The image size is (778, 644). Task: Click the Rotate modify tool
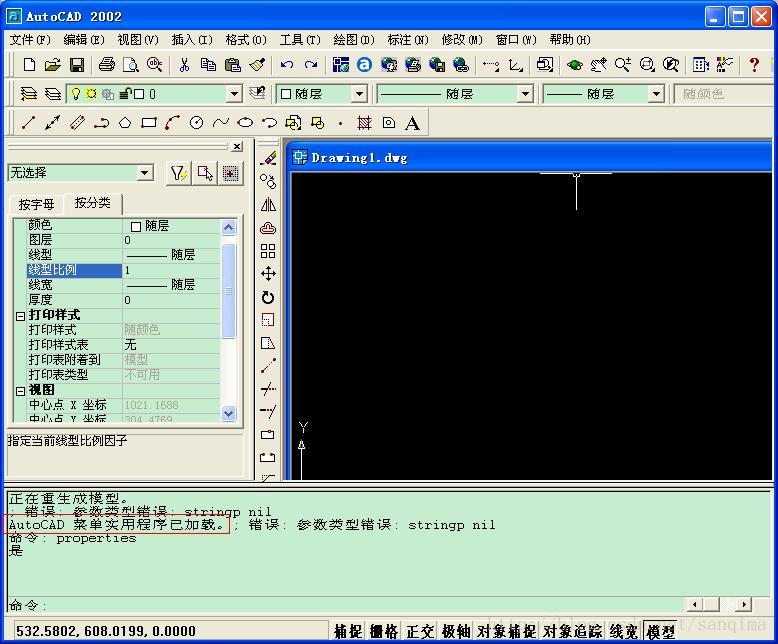(x=268, y=297)
